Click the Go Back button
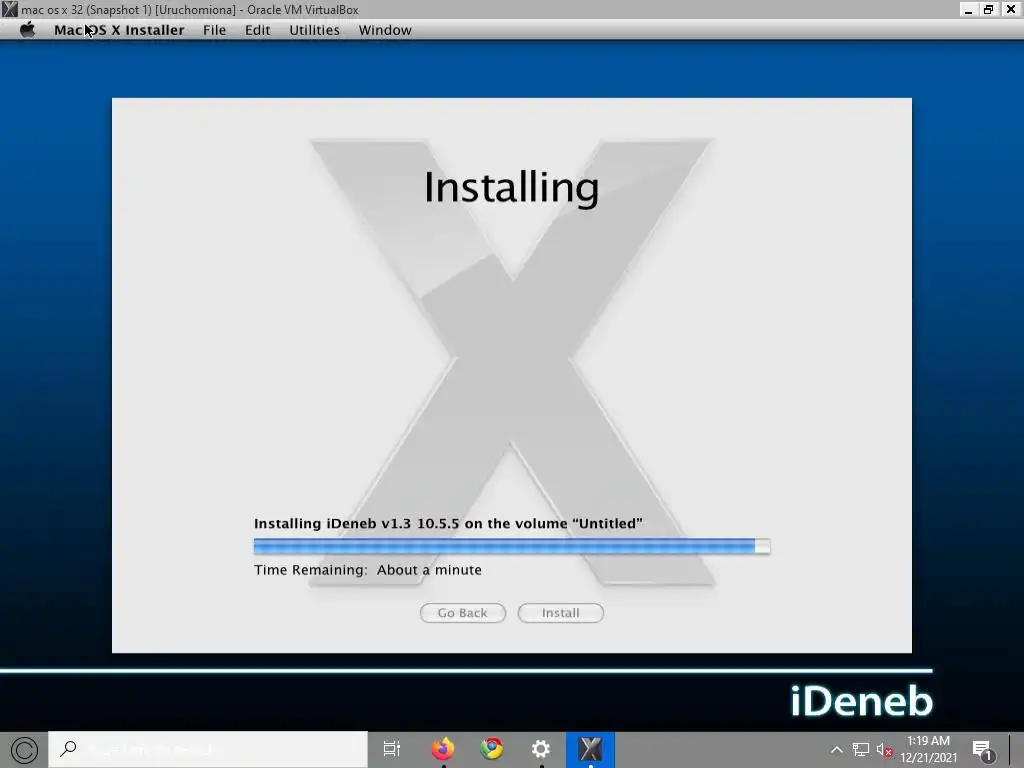1024x768 pixels. click(462, 613)
